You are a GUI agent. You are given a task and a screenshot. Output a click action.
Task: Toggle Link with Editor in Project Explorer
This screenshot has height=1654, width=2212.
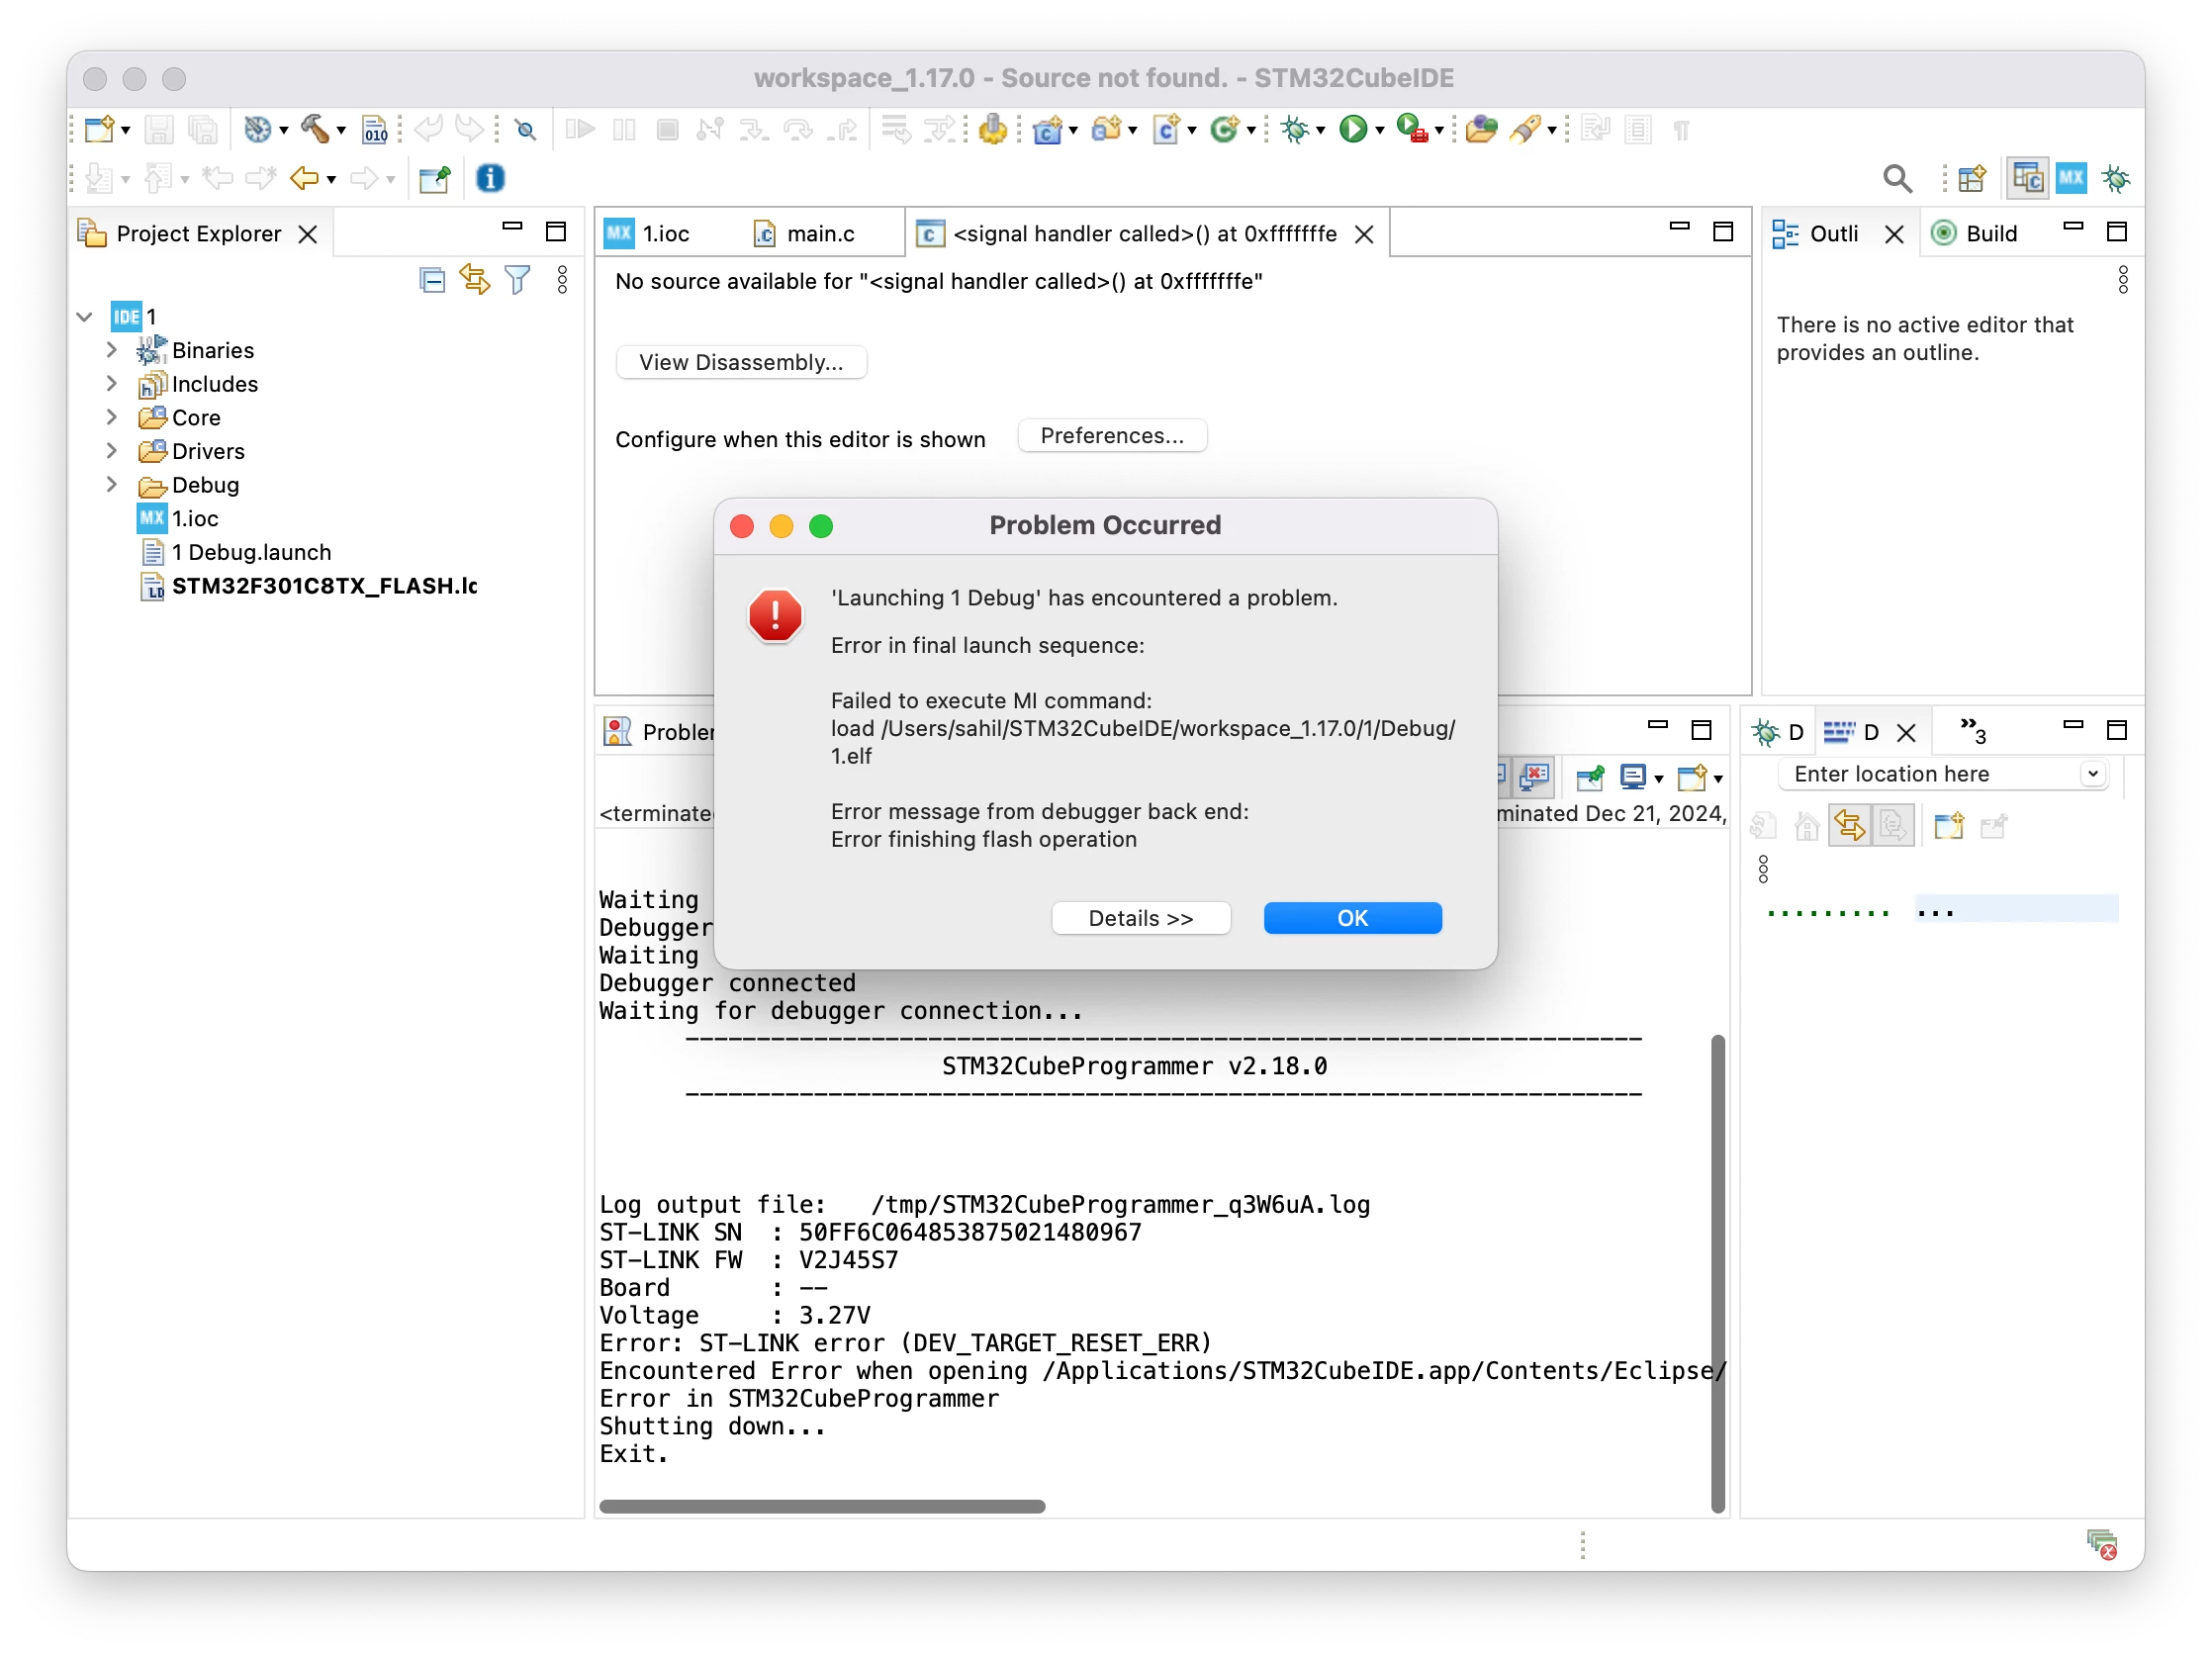[x=474, y=280]
